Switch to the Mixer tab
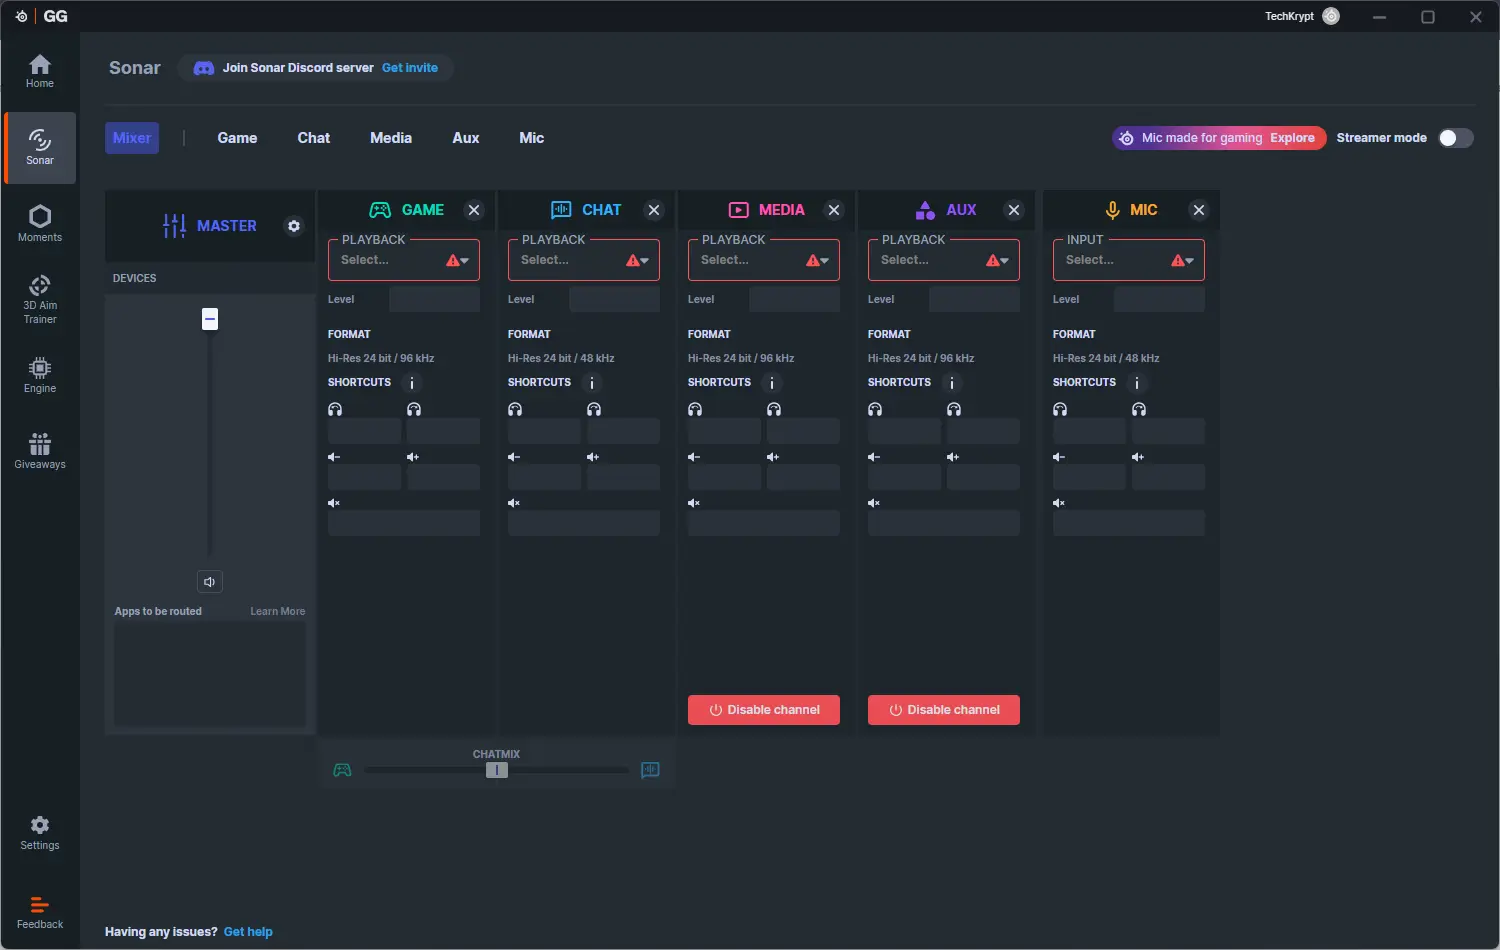This screenshot has width=1500, height=950. [132, 138]
